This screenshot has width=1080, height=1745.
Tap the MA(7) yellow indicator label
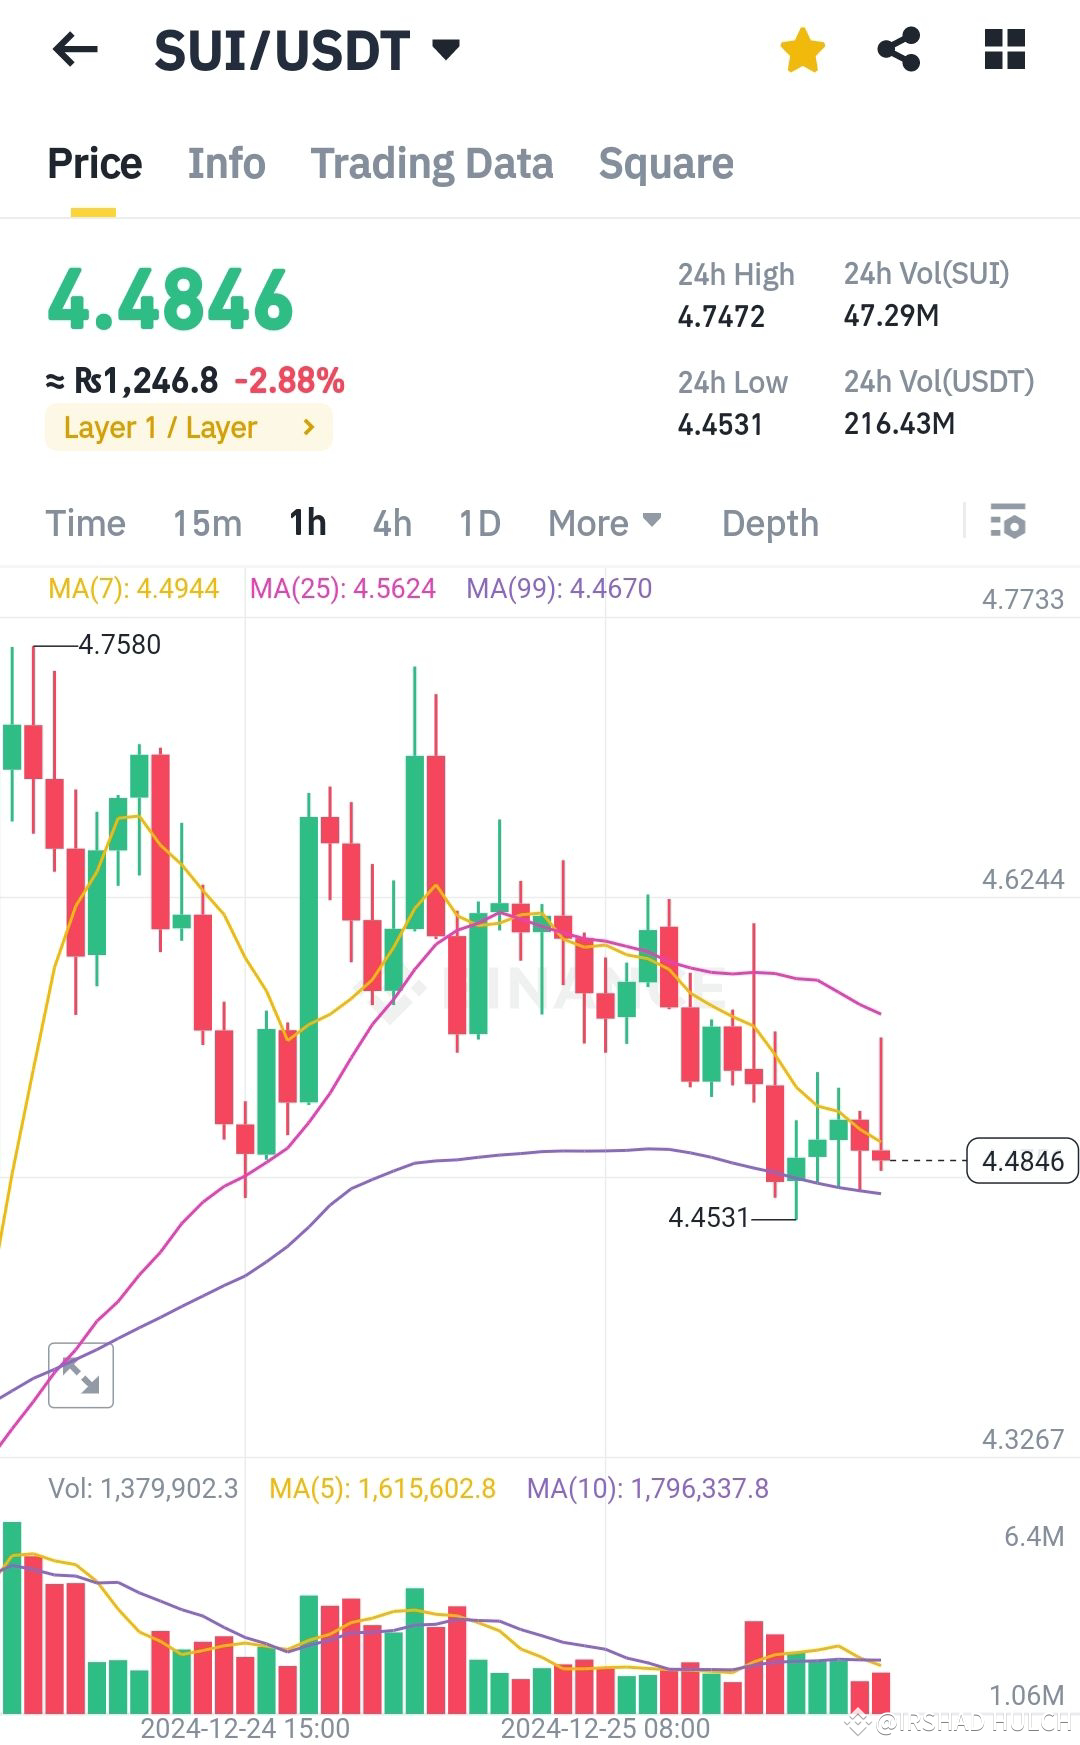click(133, 590)
